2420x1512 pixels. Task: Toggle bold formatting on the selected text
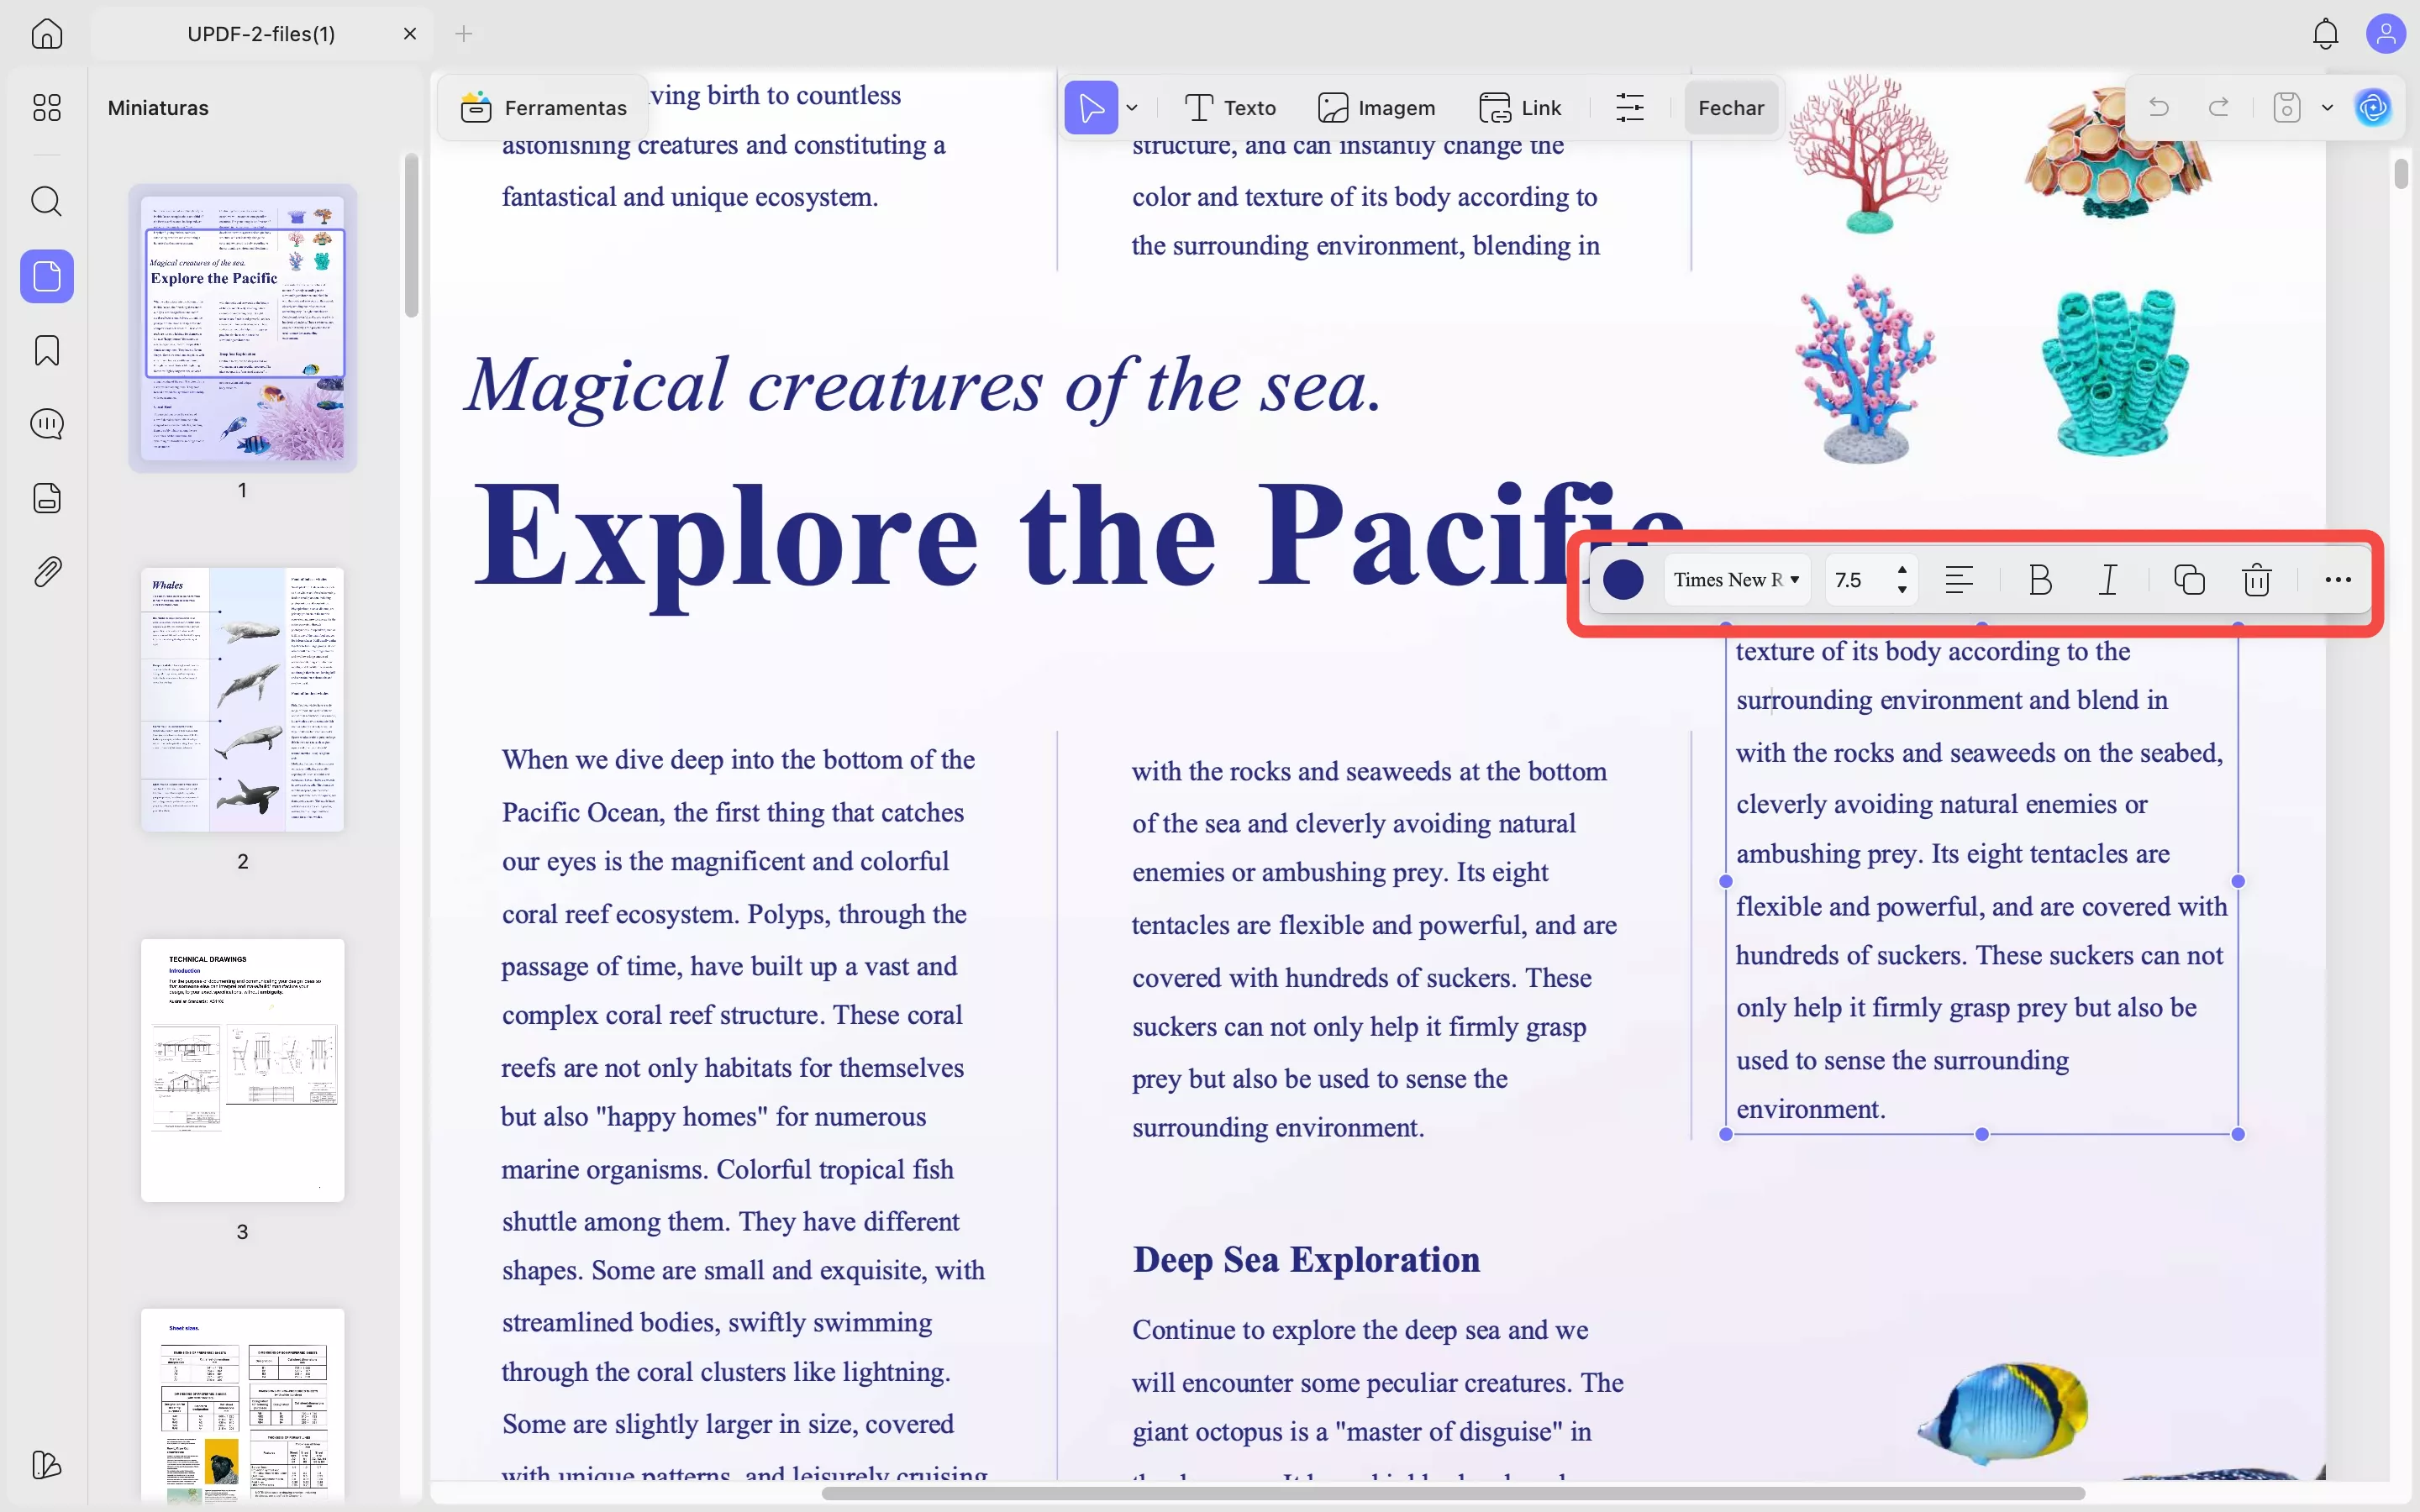(x=2039, y=580)
